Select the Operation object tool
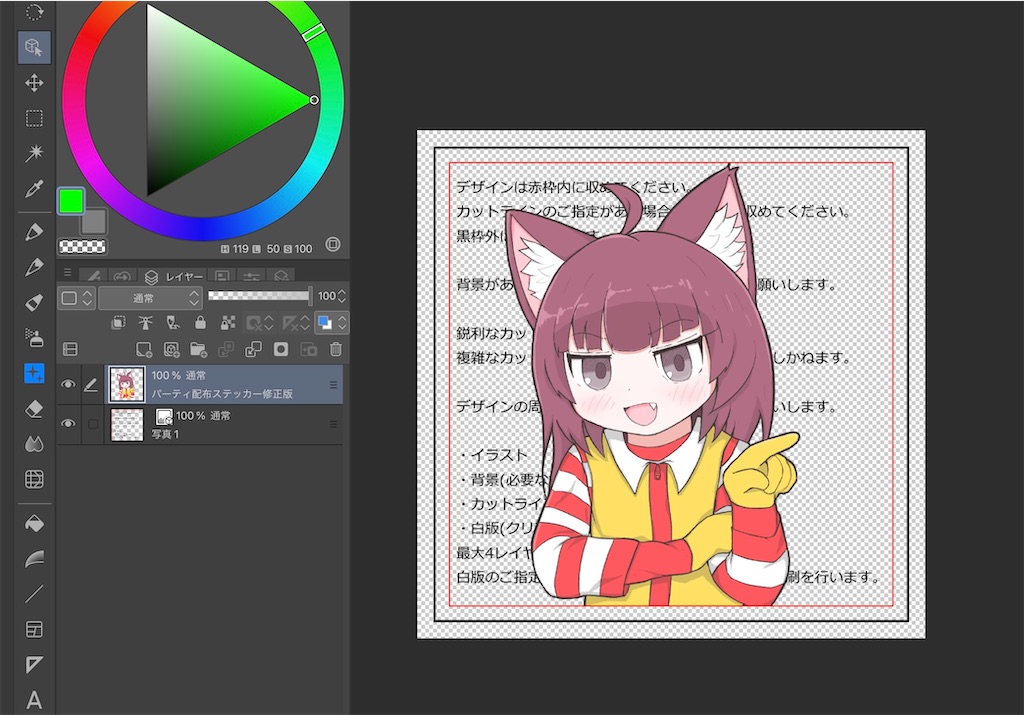This screenshot has height=715, width=1024. 34,47
